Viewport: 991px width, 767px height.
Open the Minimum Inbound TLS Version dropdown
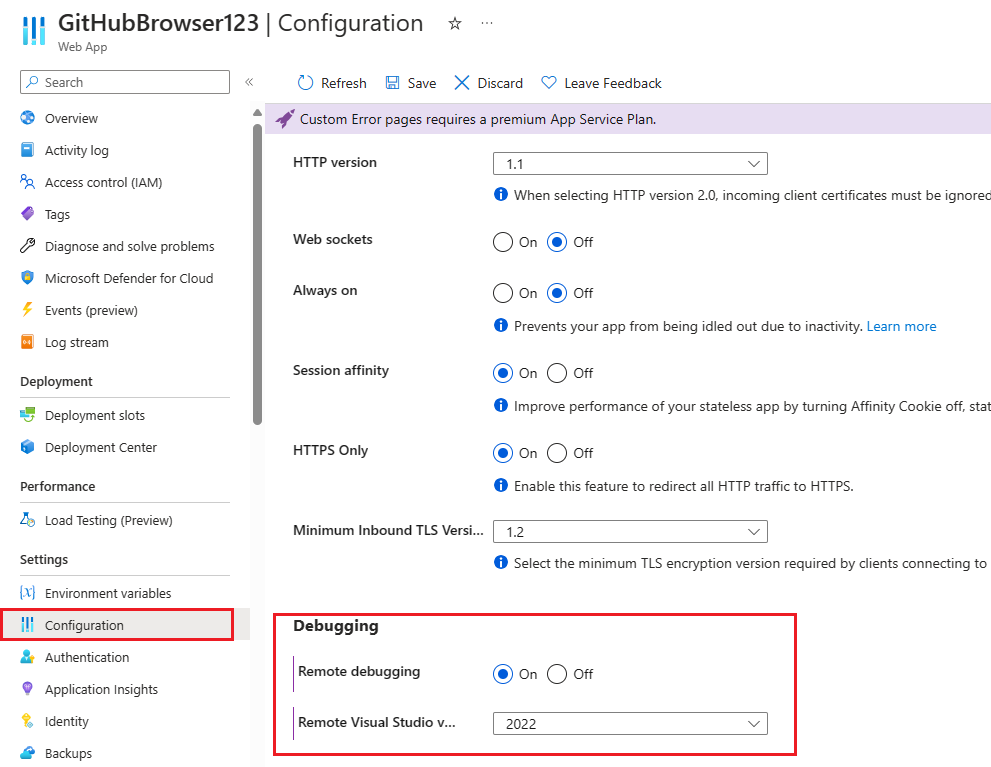[x=630, y=531]
